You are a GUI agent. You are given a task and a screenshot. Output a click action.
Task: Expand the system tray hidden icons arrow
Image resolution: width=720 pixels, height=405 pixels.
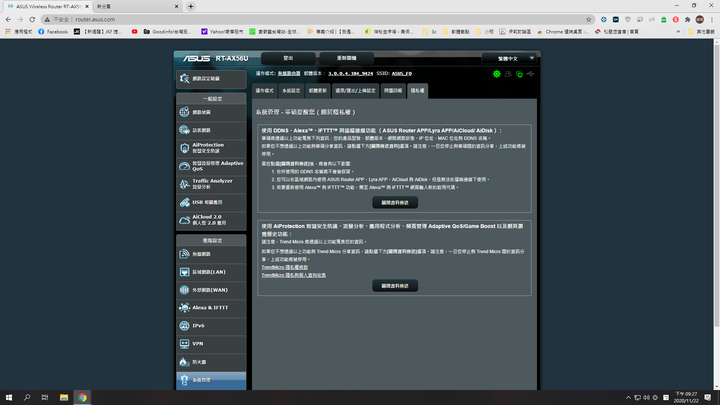pyautogui.click(x=628, y=398)
